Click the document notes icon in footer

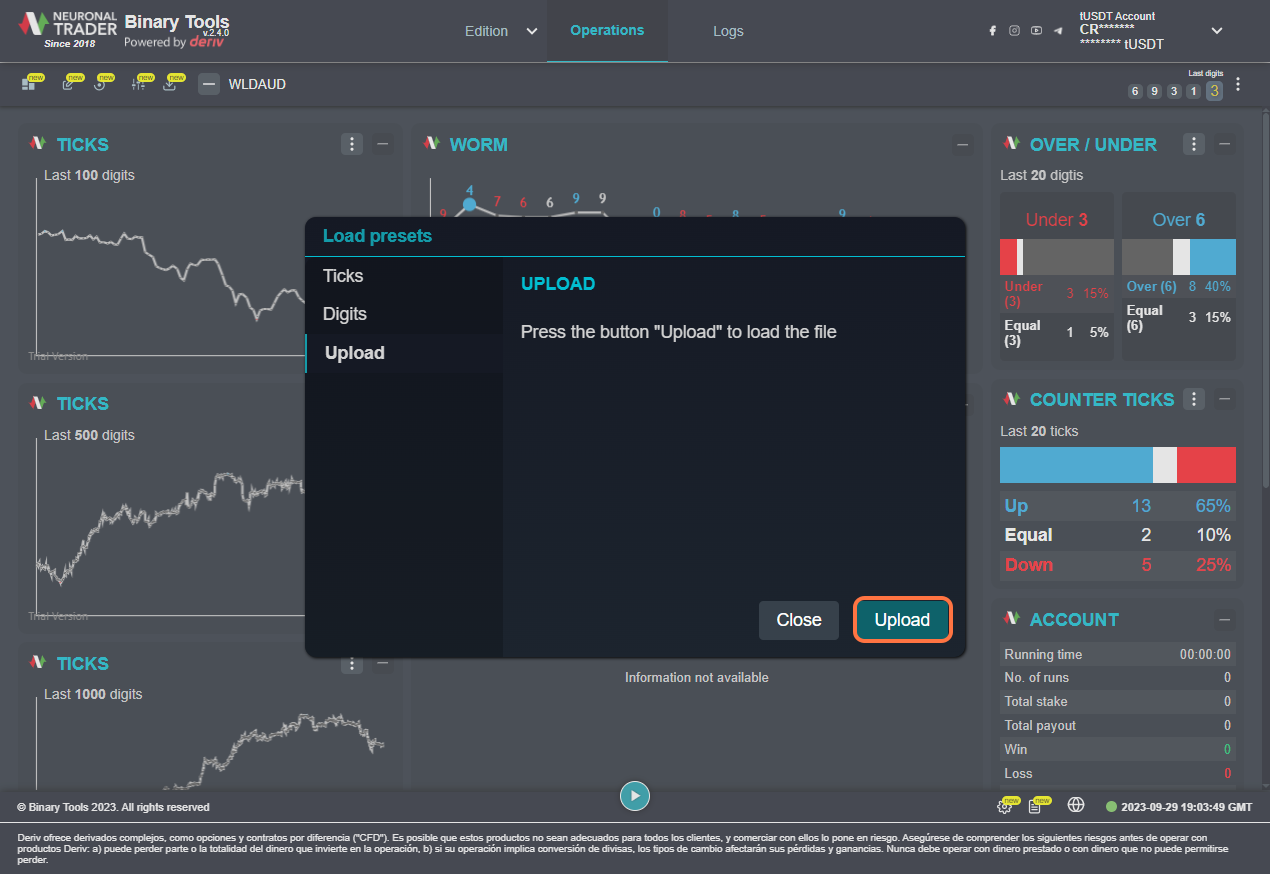click(1035, 806)
